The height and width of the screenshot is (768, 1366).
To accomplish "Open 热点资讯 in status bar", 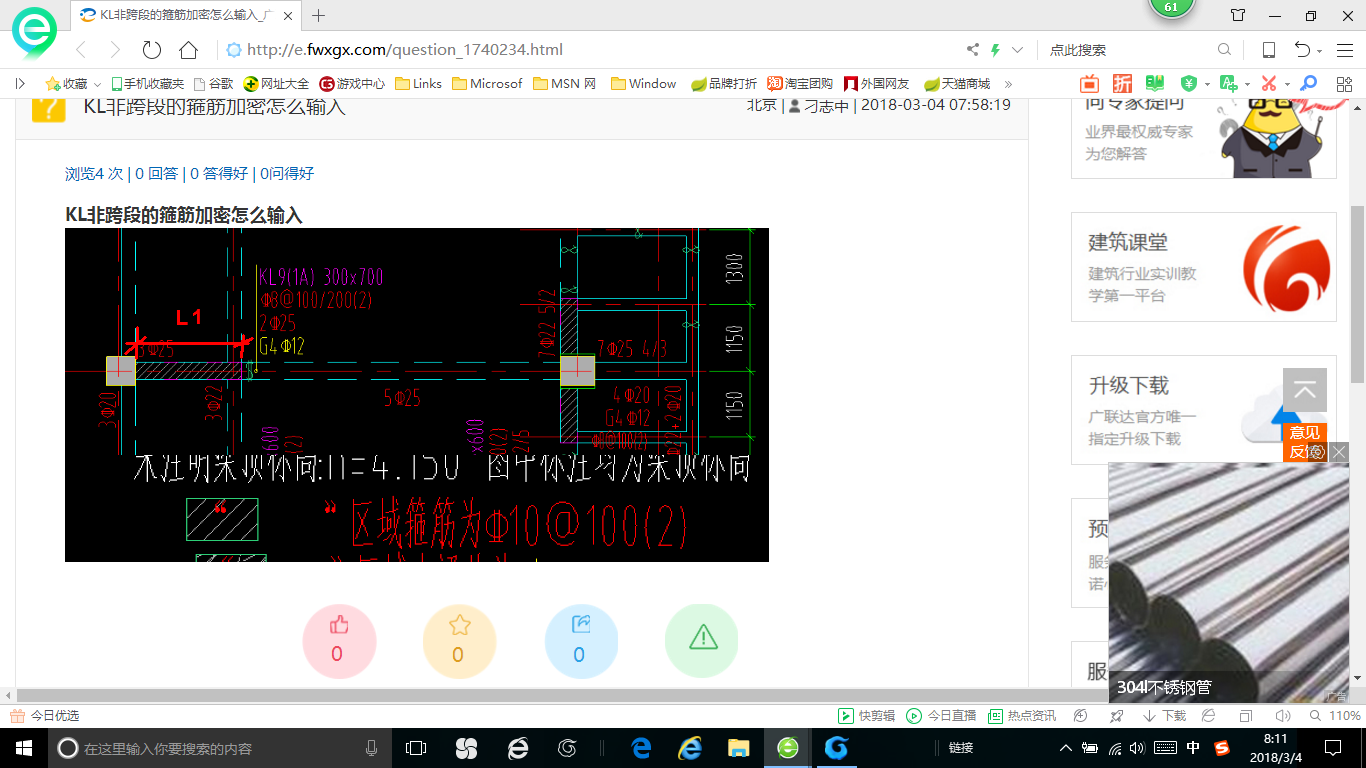I will tap(1022, 716).
